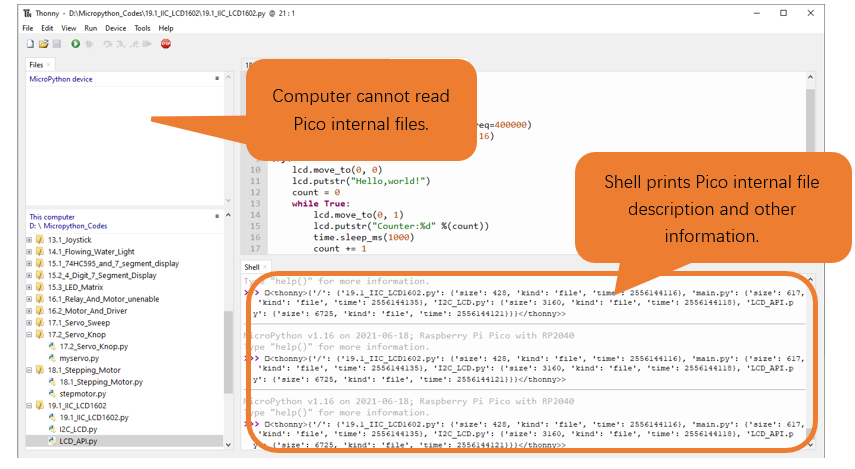855x469 pixels.
Task: Click the D:\ Micropython_Codes path link
Action: pos(68,226)
